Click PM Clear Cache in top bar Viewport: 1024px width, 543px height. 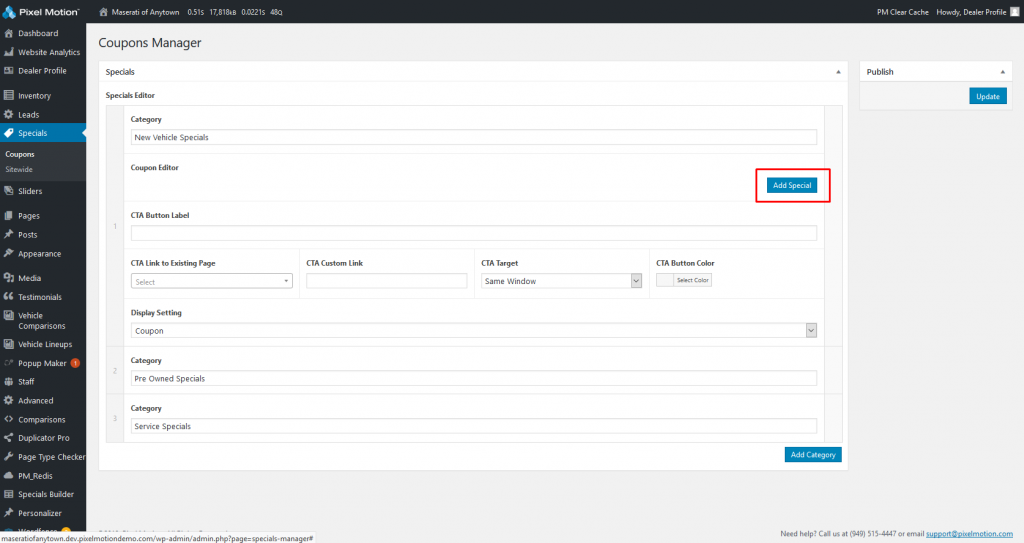[x=903, y=12]
